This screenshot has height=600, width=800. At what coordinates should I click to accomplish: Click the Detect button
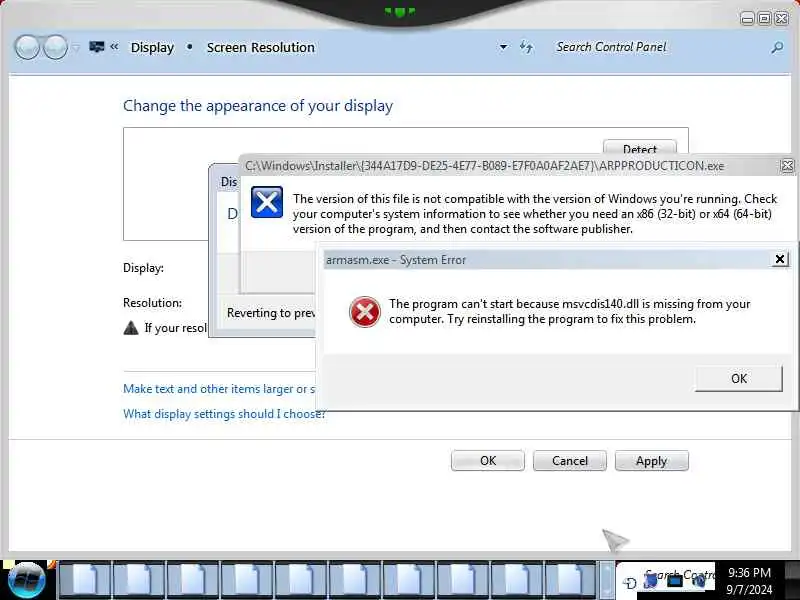click(x=640, y=147)
